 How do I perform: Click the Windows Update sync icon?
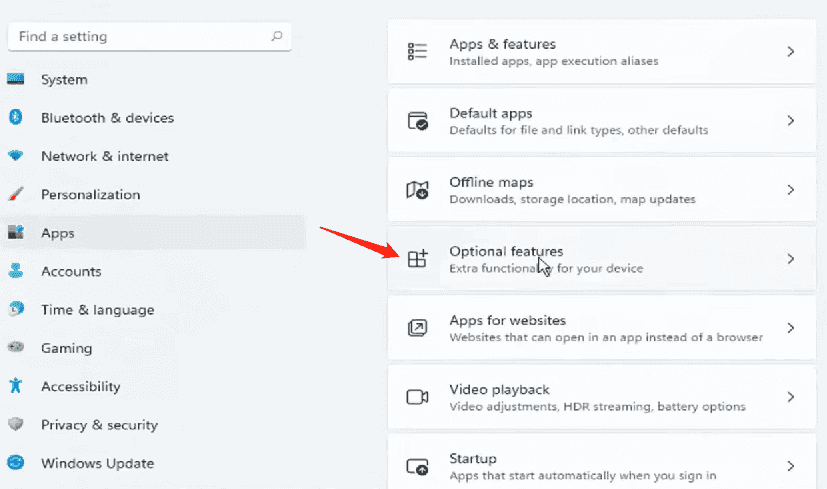(x=16, y=463)
